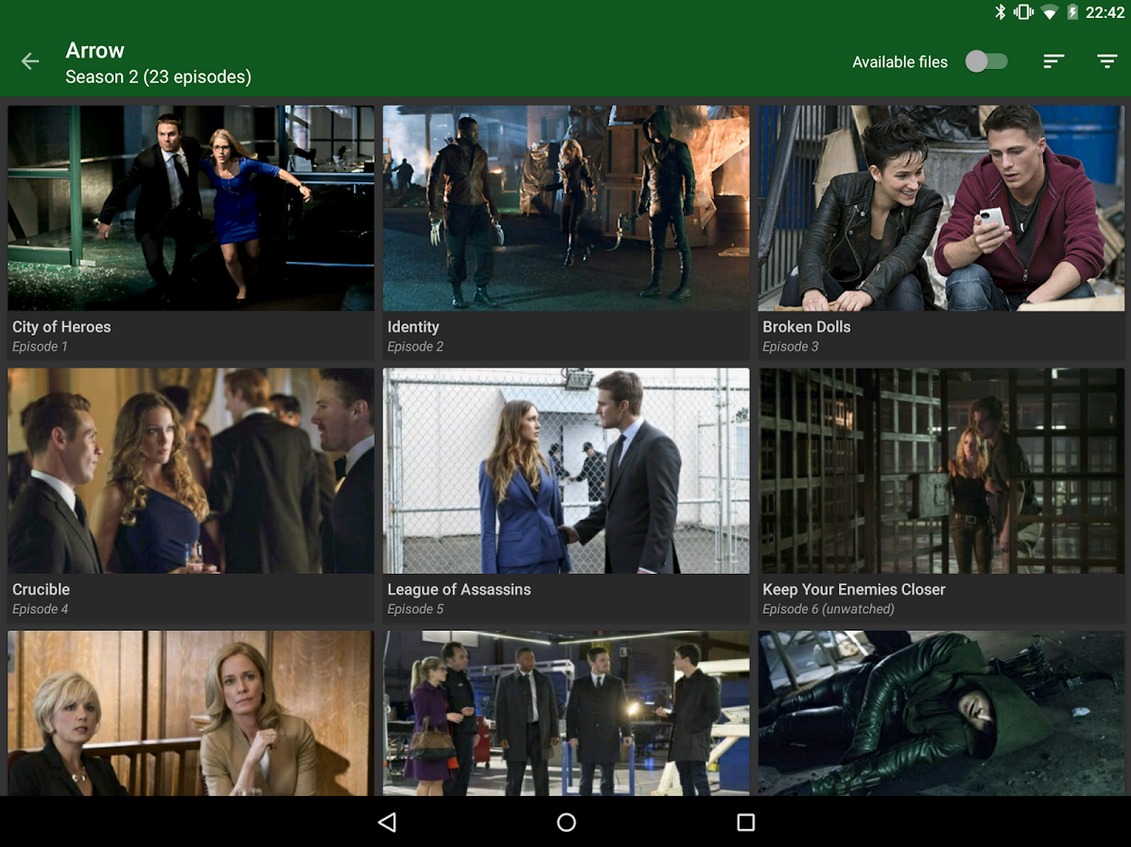
Task: Toggle the Available files switch
Action: (986, 61)
